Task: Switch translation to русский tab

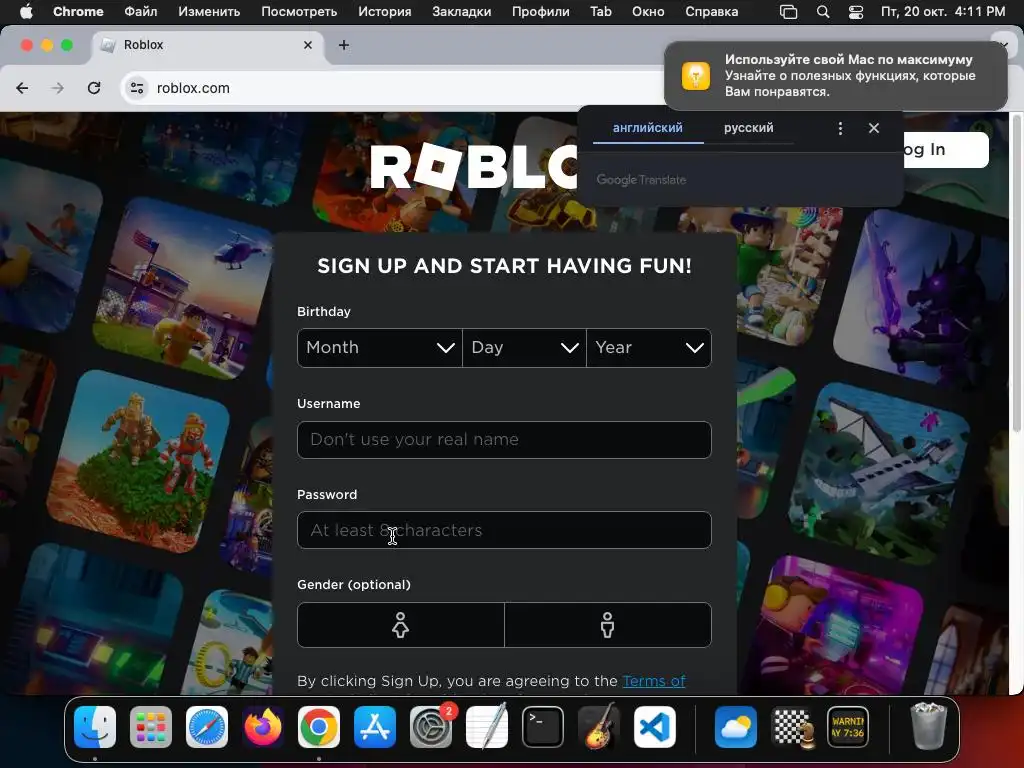Action: (x=748, y=128)
